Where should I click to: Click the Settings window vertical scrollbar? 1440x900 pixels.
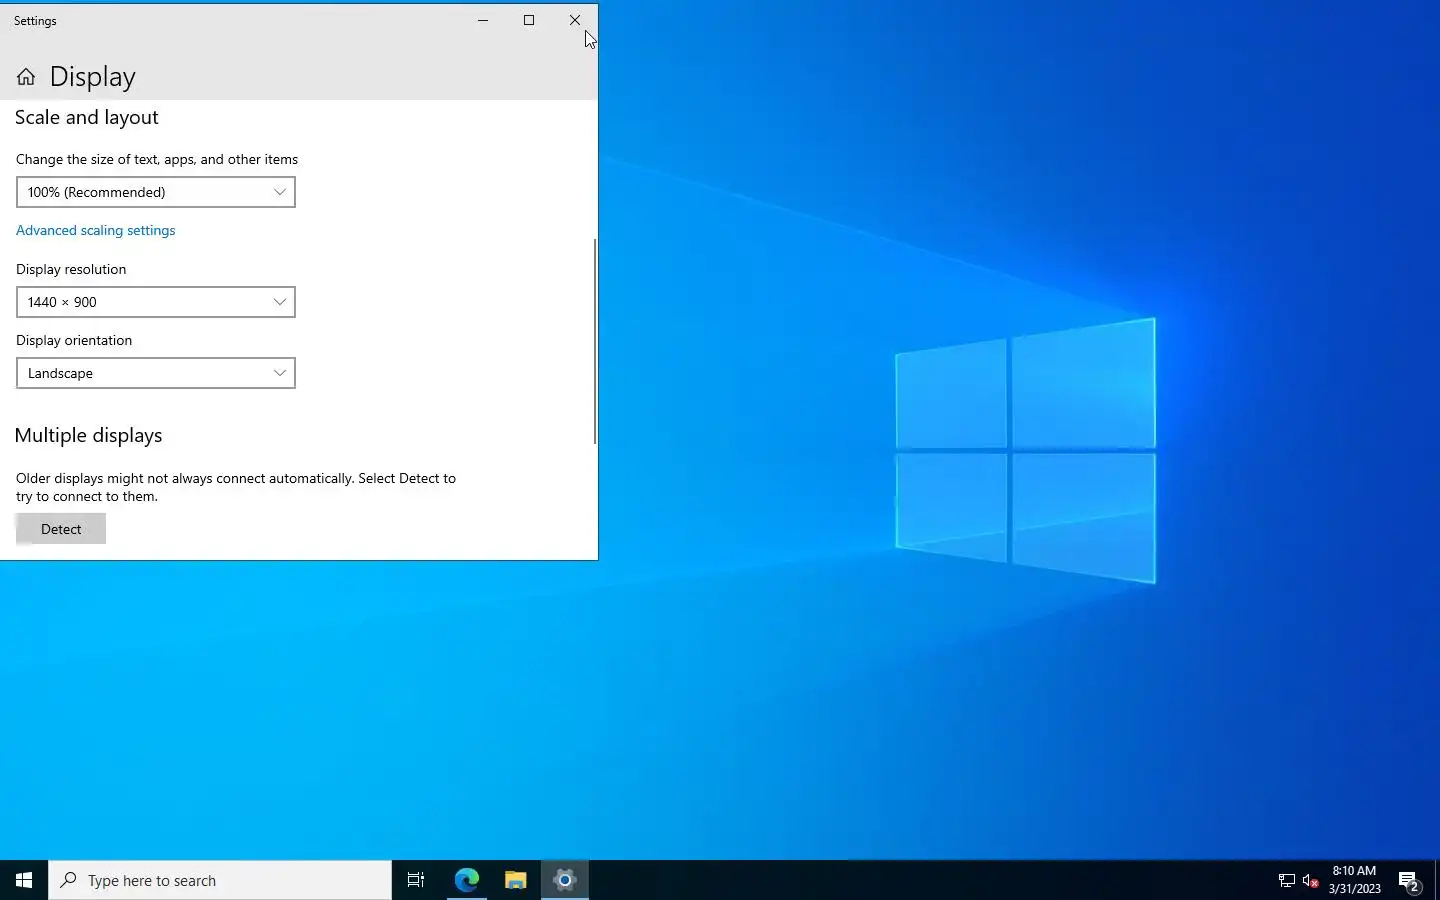point(595,341)
